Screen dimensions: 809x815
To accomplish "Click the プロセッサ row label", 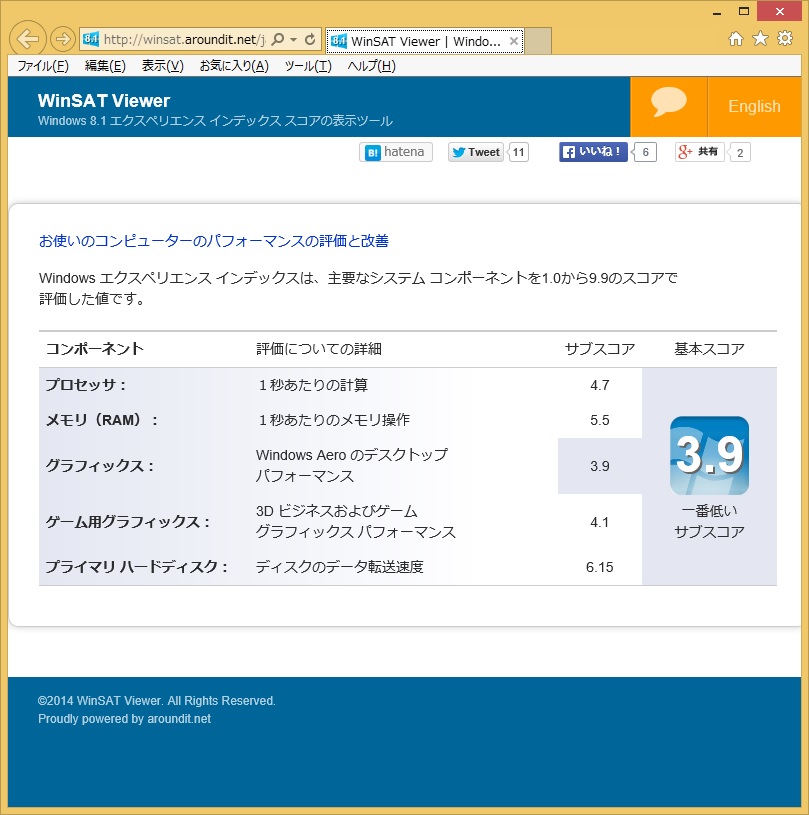I will [86, 385].
